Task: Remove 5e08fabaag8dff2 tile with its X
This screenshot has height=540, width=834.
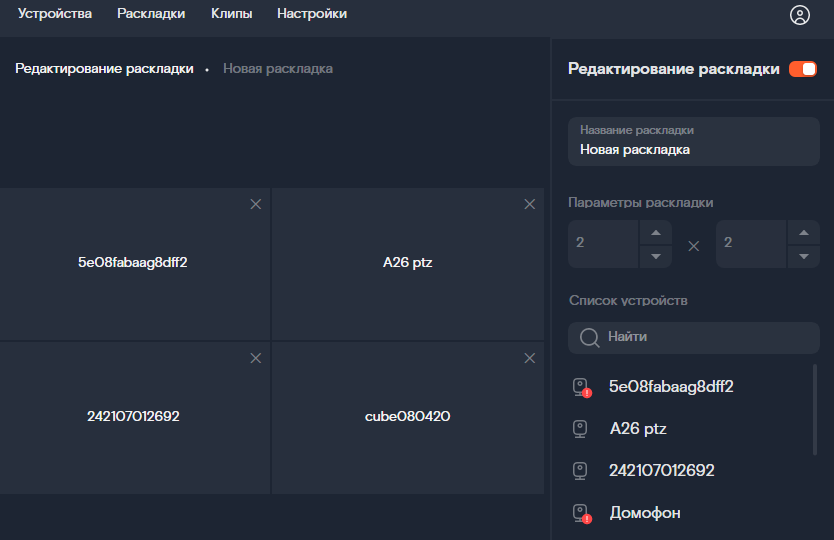Action: point(256,204)
